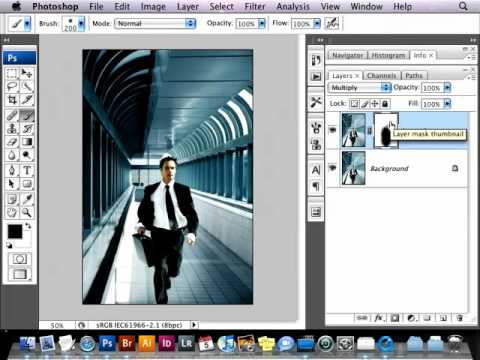Open the layer Fill slider arrow

pos(447,104)
